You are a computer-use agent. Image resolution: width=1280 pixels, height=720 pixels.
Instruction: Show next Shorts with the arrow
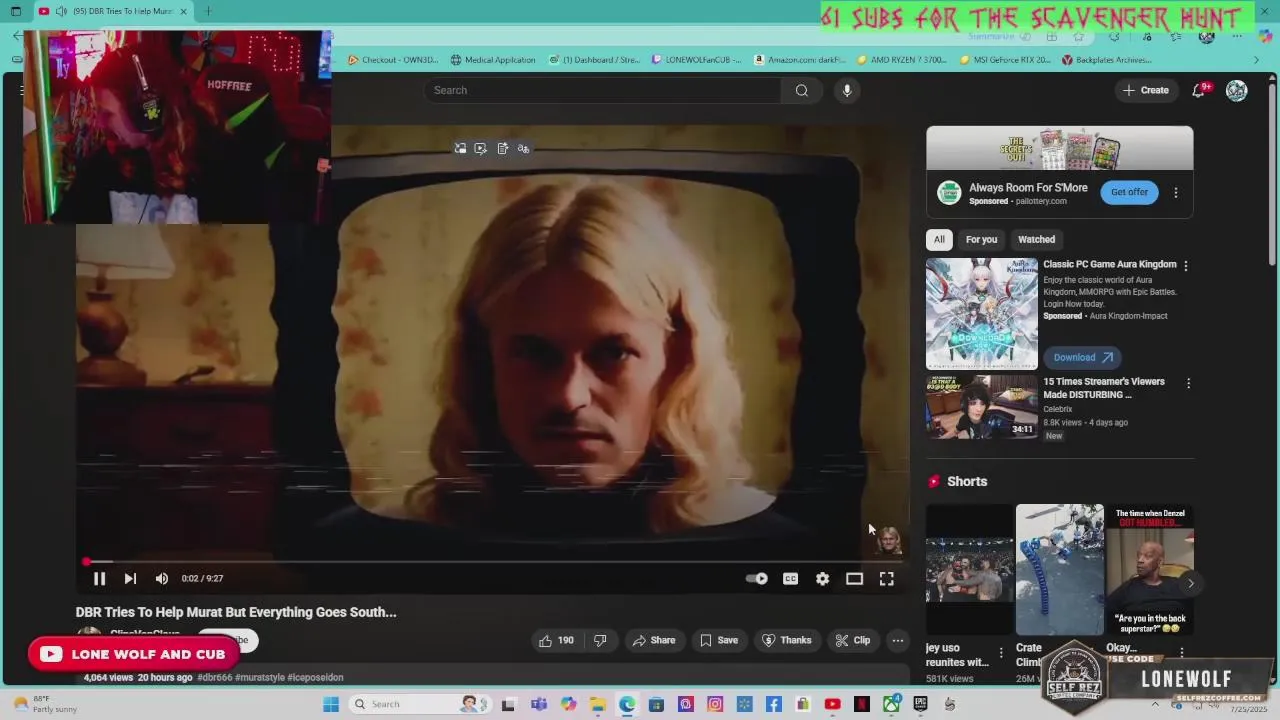point(1190,583)
